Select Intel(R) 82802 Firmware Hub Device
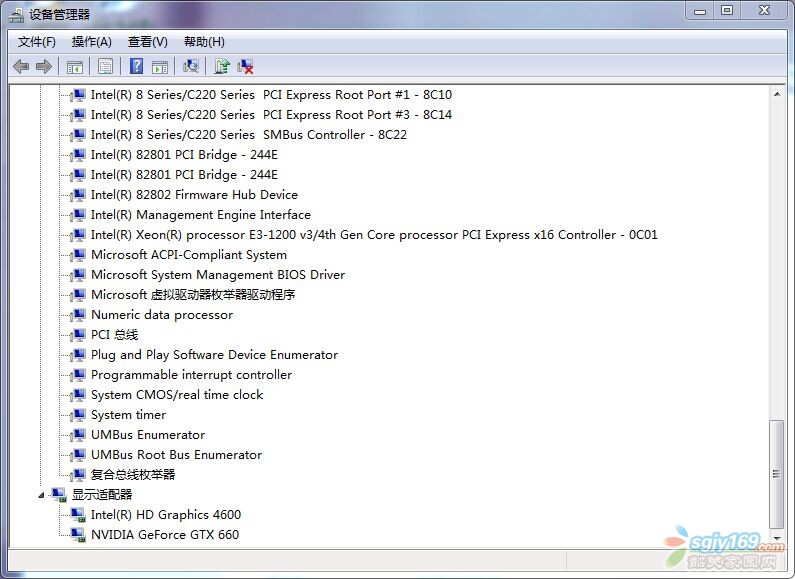The image size is (795, 579). [194, 195]
